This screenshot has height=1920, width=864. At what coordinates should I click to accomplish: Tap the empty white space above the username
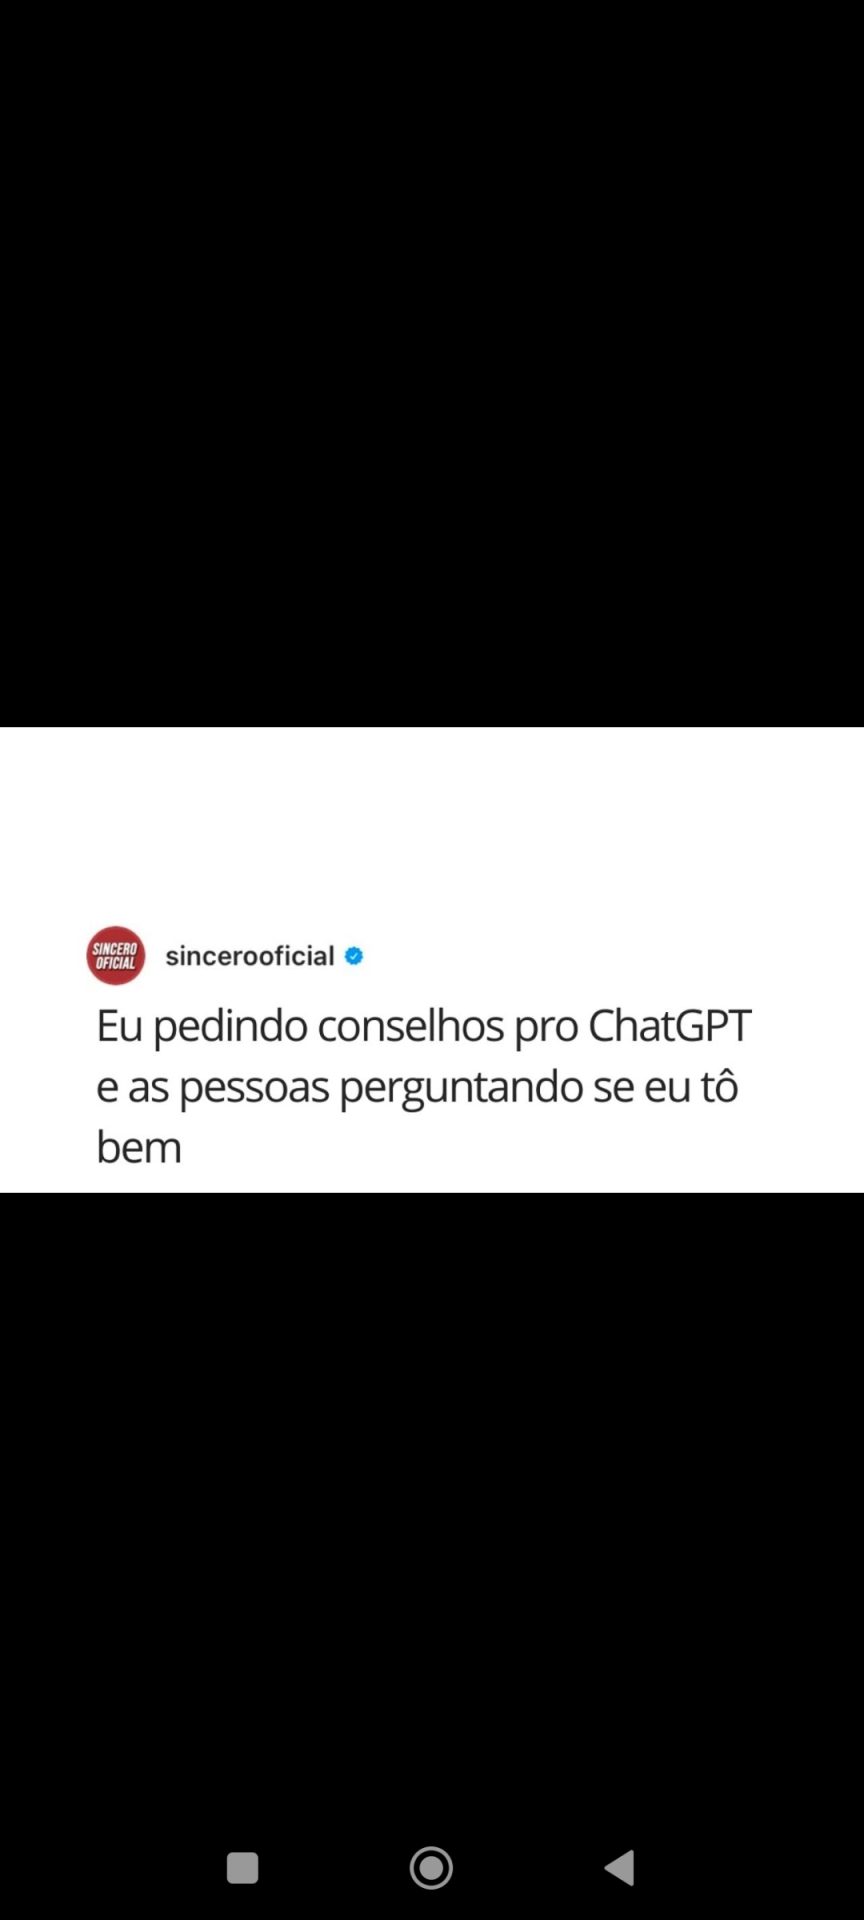pyautogui.click(x=432, y=825)
